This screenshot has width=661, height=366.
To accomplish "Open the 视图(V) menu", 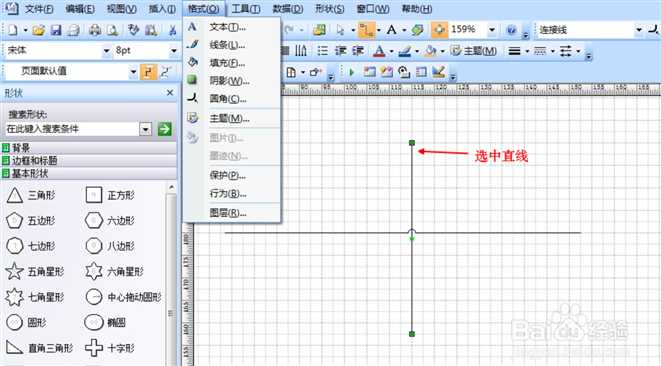I will point(121,8).
